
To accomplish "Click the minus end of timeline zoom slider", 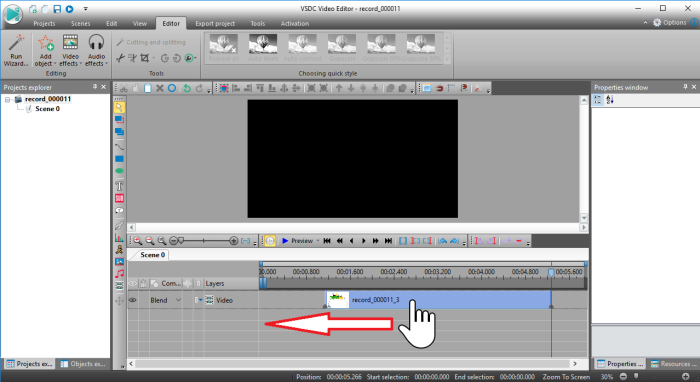I will click(x=173, y=241).
